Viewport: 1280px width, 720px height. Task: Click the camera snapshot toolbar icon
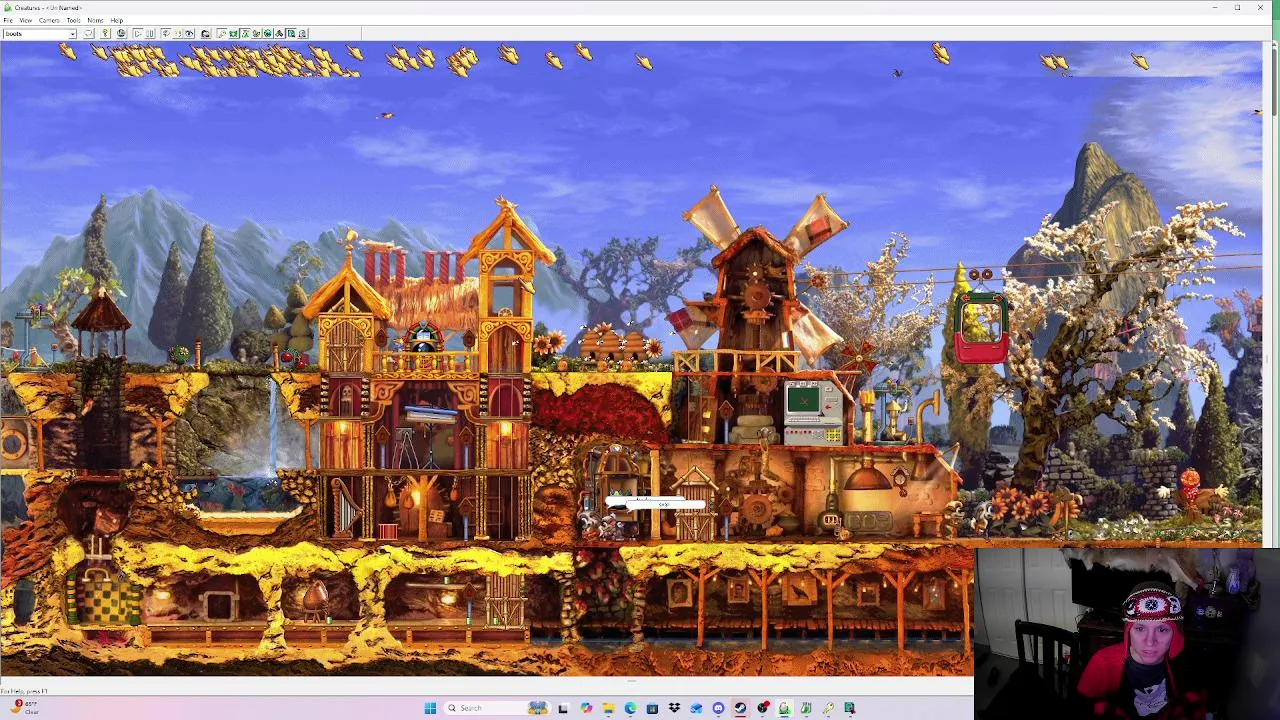click(205, 34)
